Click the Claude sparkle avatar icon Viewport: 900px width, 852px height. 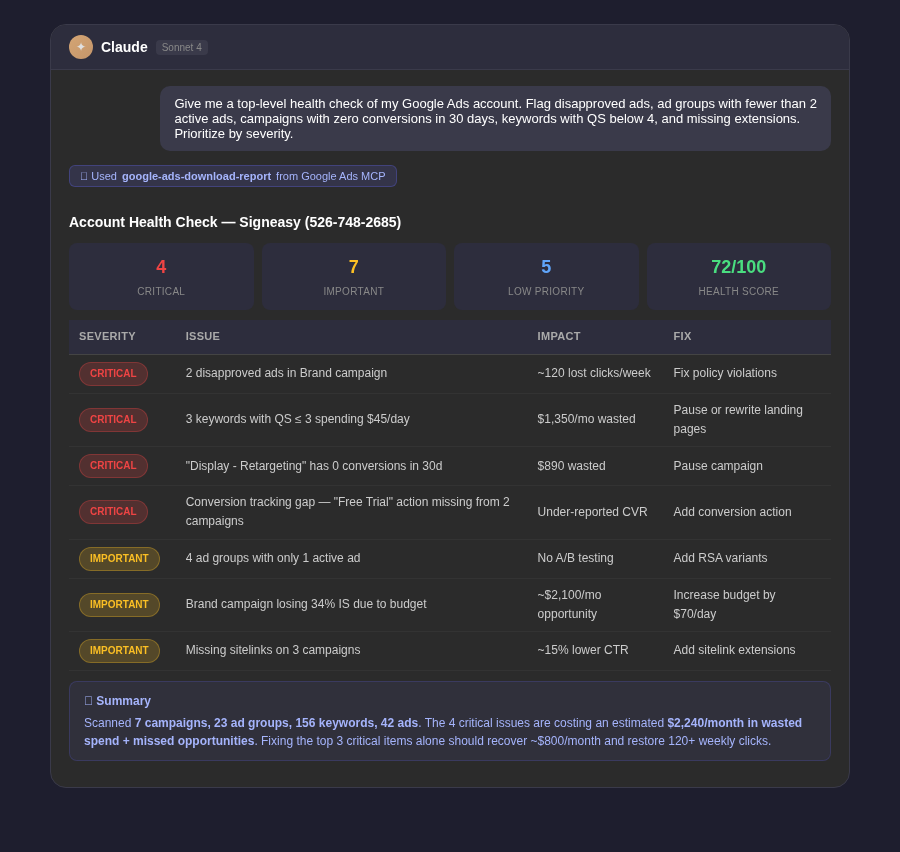tap(81, 47)
